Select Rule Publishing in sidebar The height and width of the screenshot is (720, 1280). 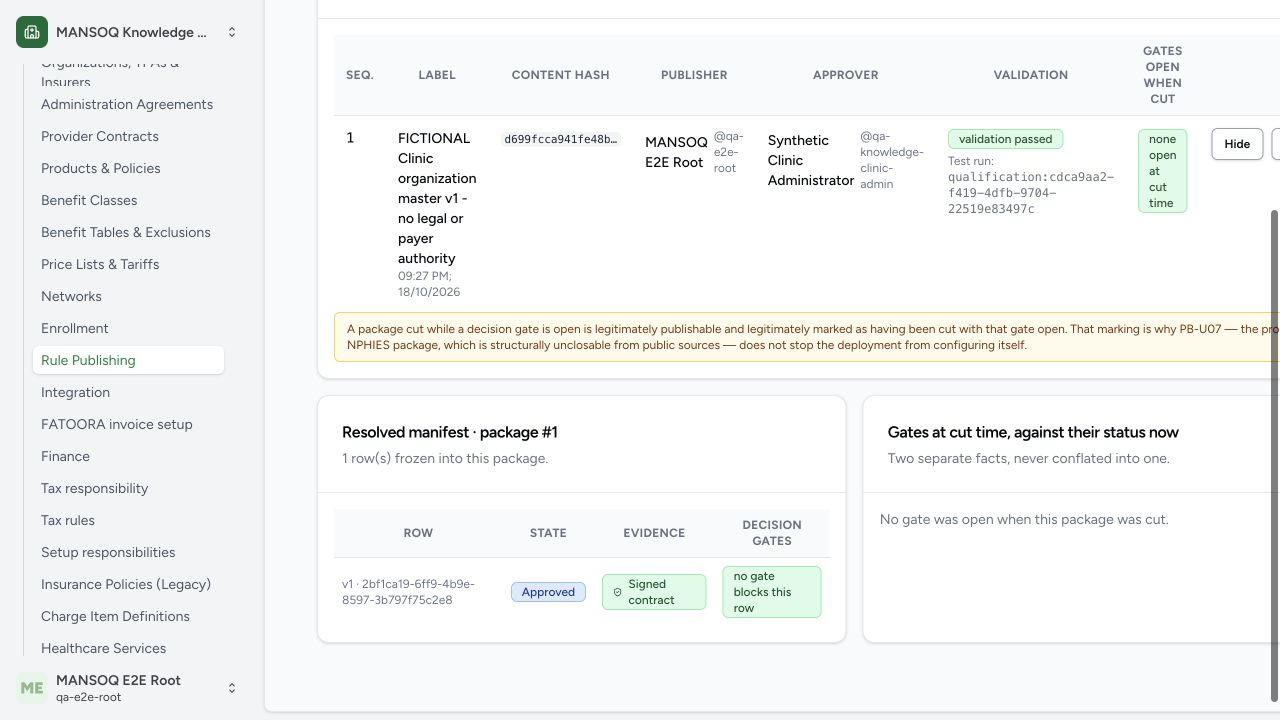click(x=128, y=360)
